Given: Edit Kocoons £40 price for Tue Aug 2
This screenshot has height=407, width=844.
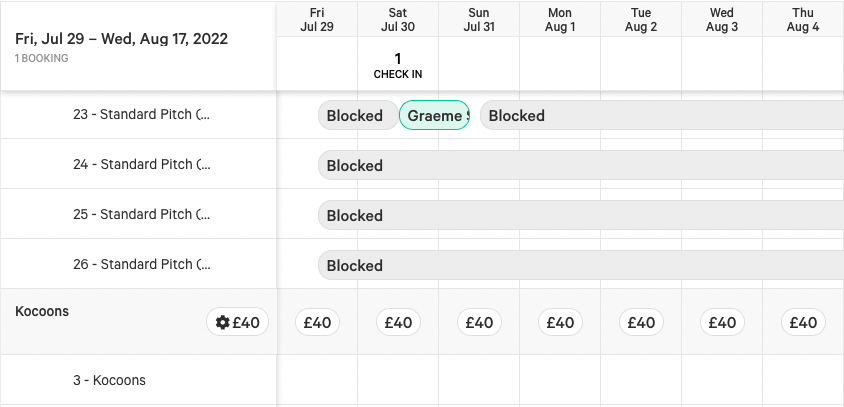Looking at the screenshot, I should tap(641, 322).
